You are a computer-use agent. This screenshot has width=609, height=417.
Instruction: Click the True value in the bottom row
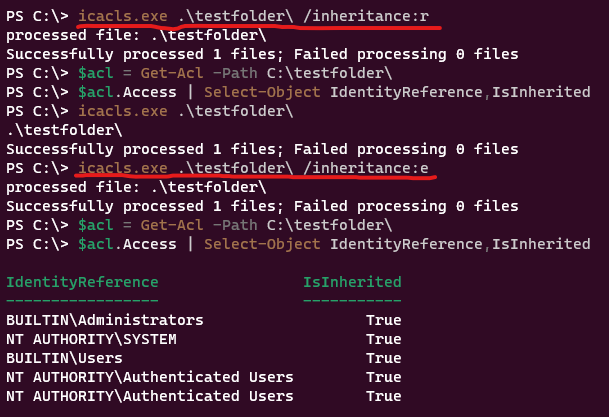point(383,396)
